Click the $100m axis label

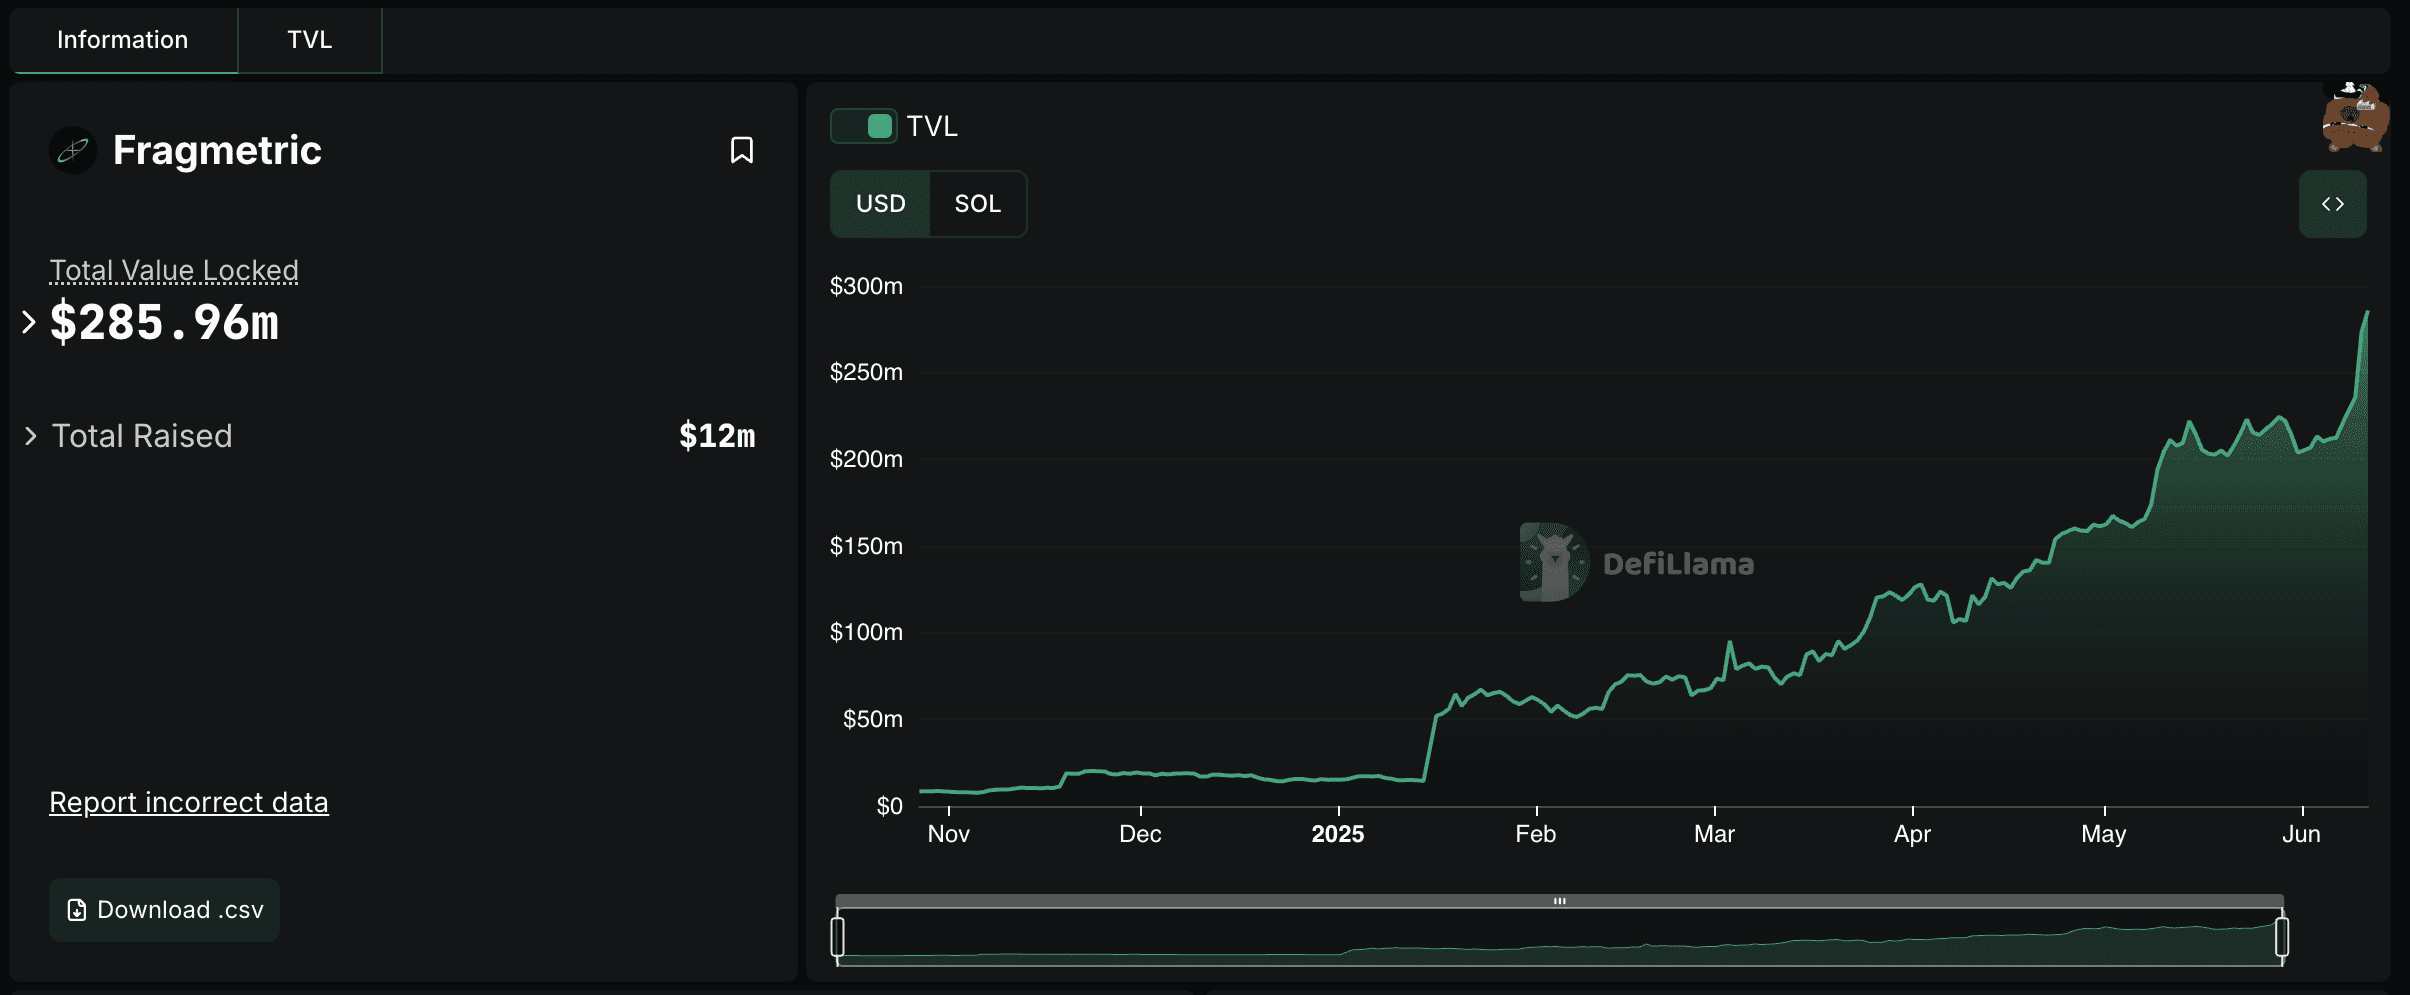pos(866,632)
